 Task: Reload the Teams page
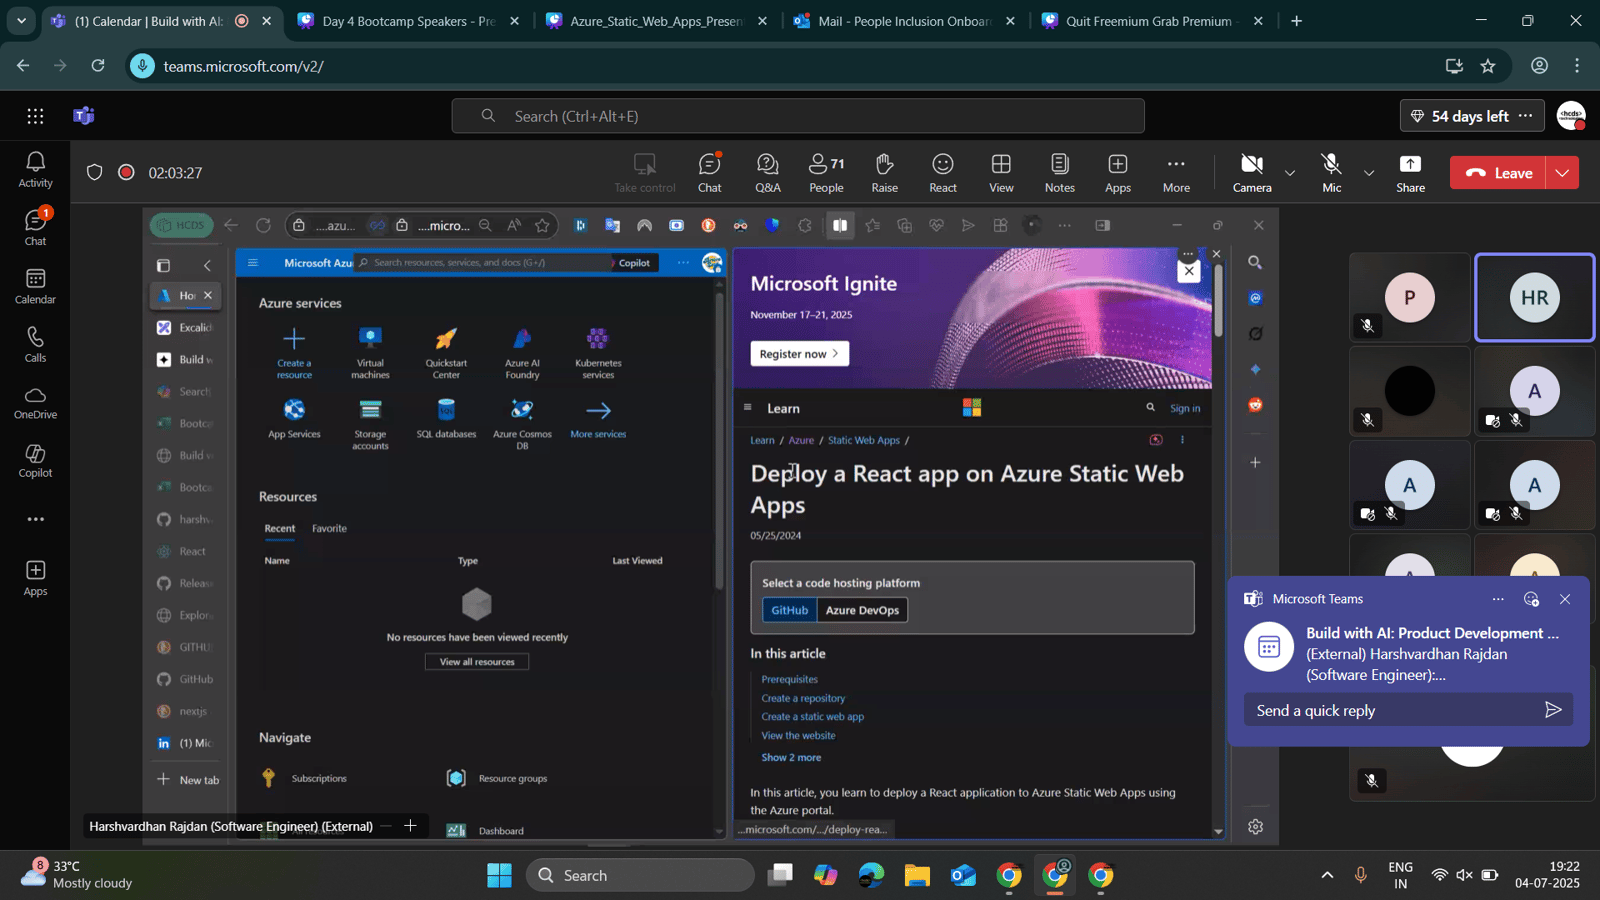point(98,66)
